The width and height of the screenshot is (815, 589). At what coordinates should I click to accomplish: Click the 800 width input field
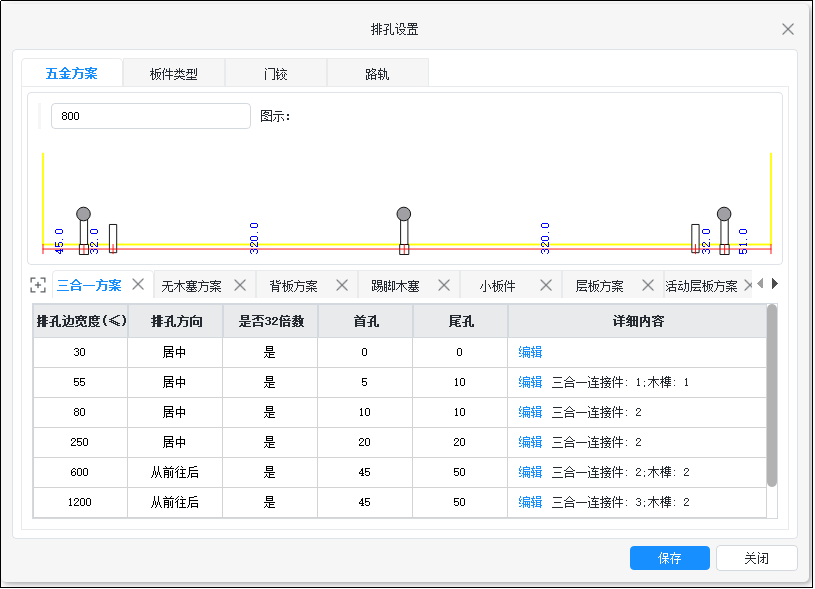[x=151, y=116]
